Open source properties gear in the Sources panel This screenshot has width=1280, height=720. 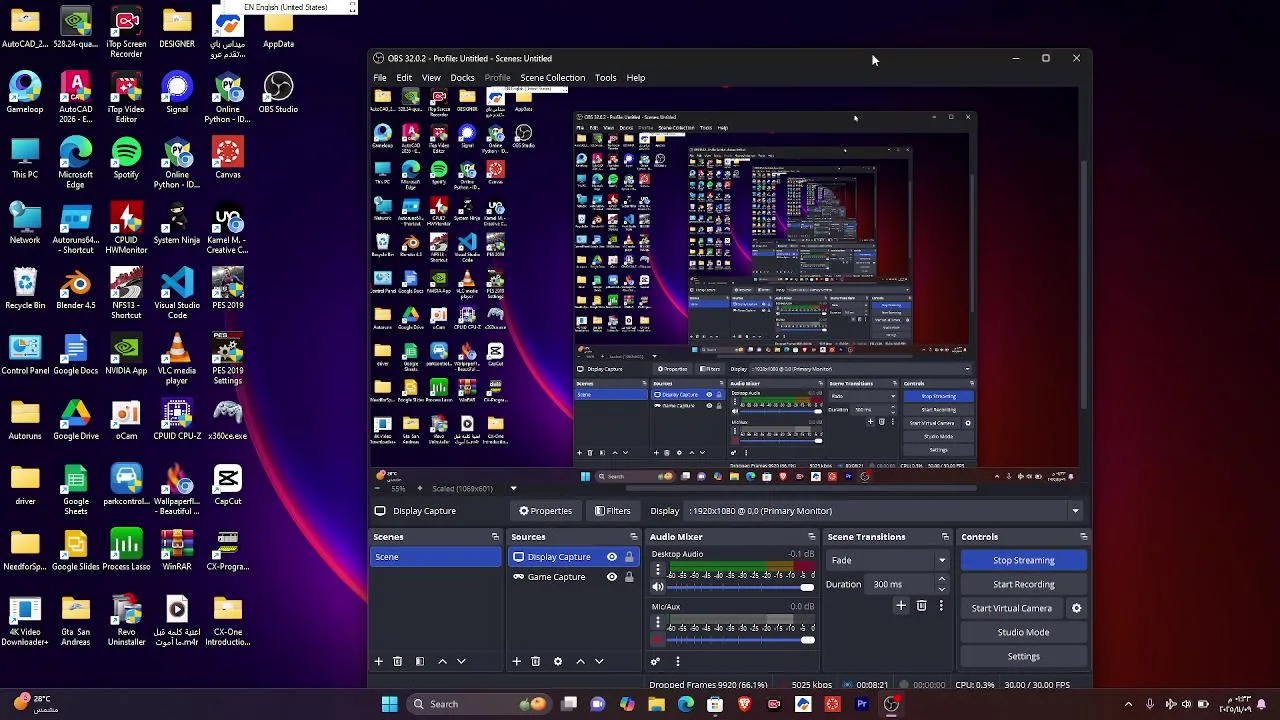pyautogui.click(x=558, y=661)
